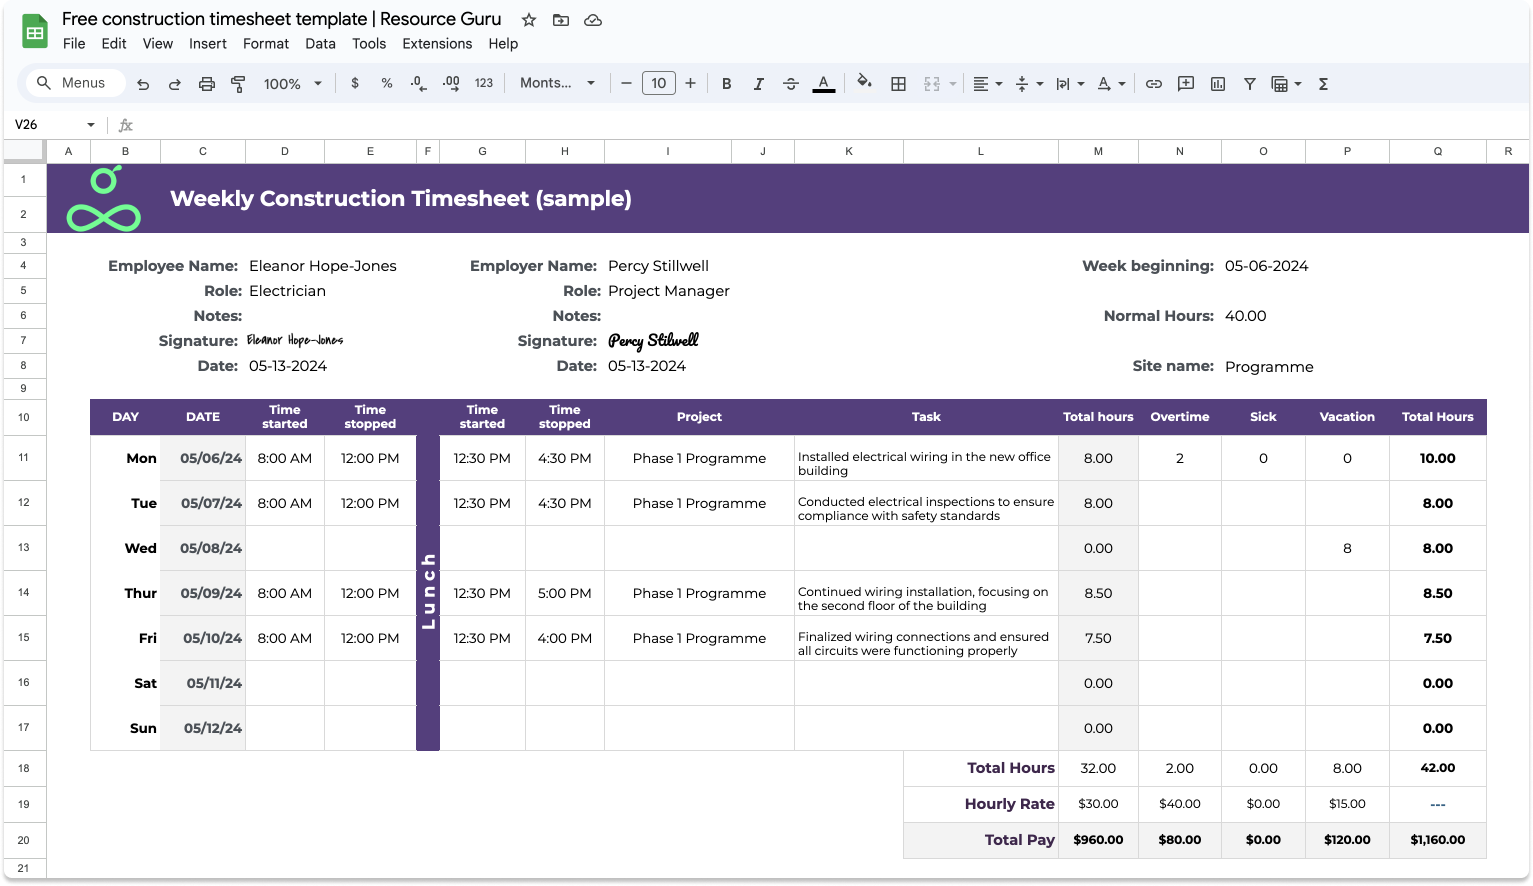Open the Format menu
Image resolution: width=1533 pixels, height=886 pixels.
click(x=265, y=43)
